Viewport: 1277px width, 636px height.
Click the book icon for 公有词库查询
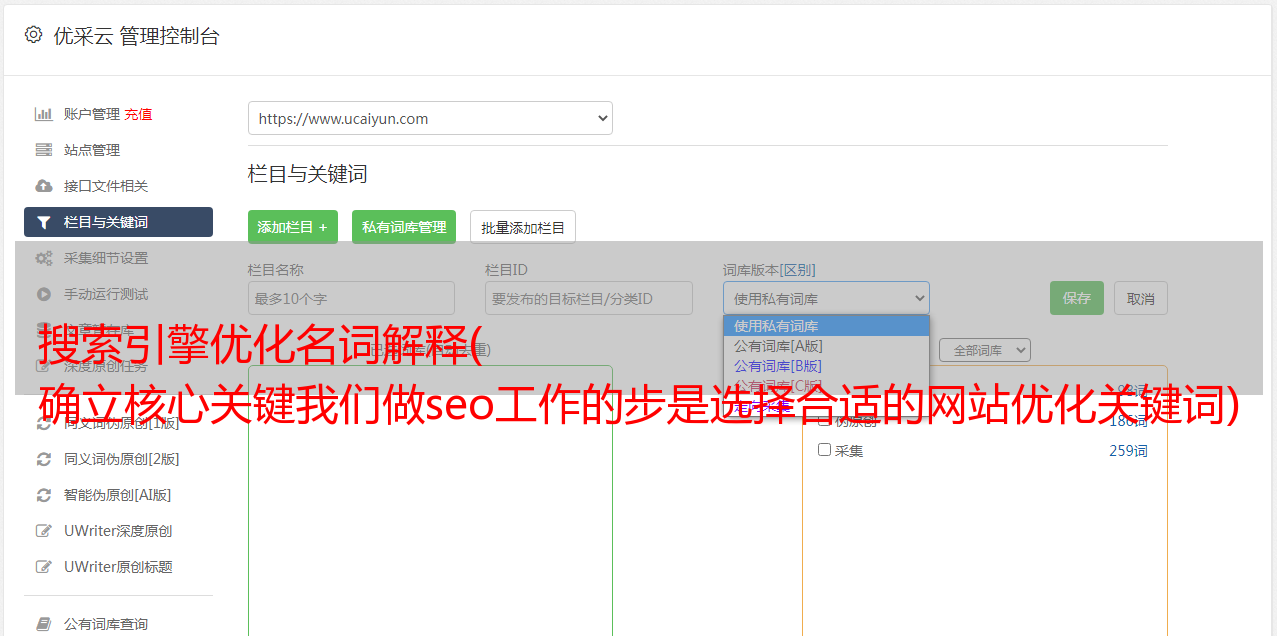pos(43,624)
